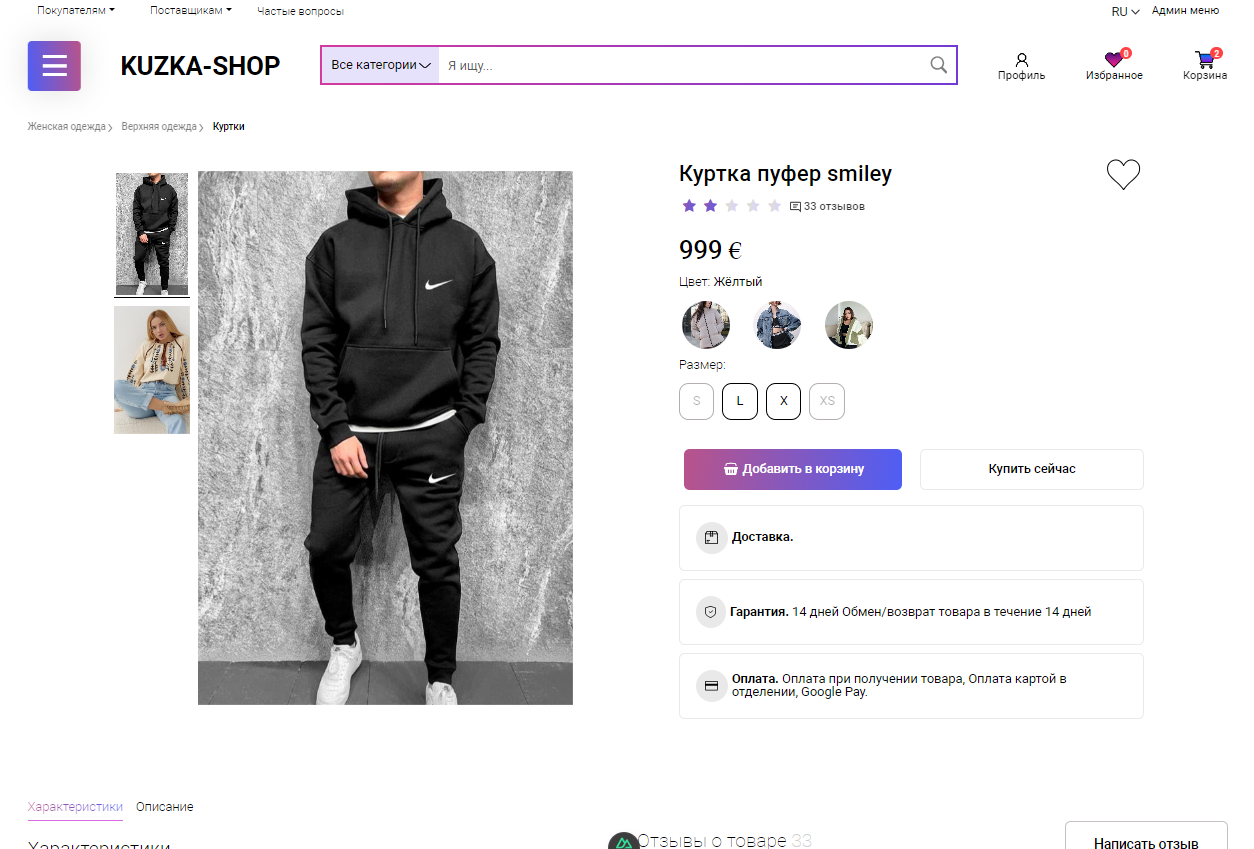Screen dimensions: 1254x849
Task: Open Частые вопросы menu item
Action: [x=300, y=12]
